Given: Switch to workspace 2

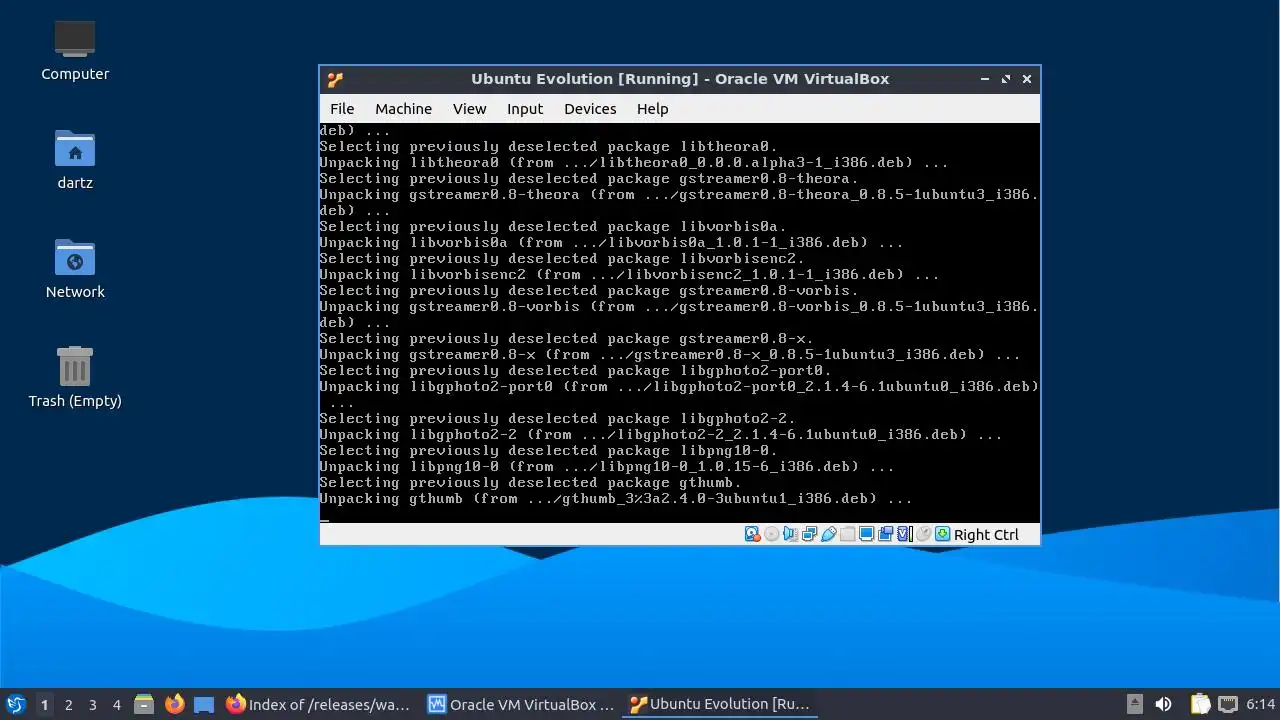Looking at the screenshot, I should tap(68, 704).
